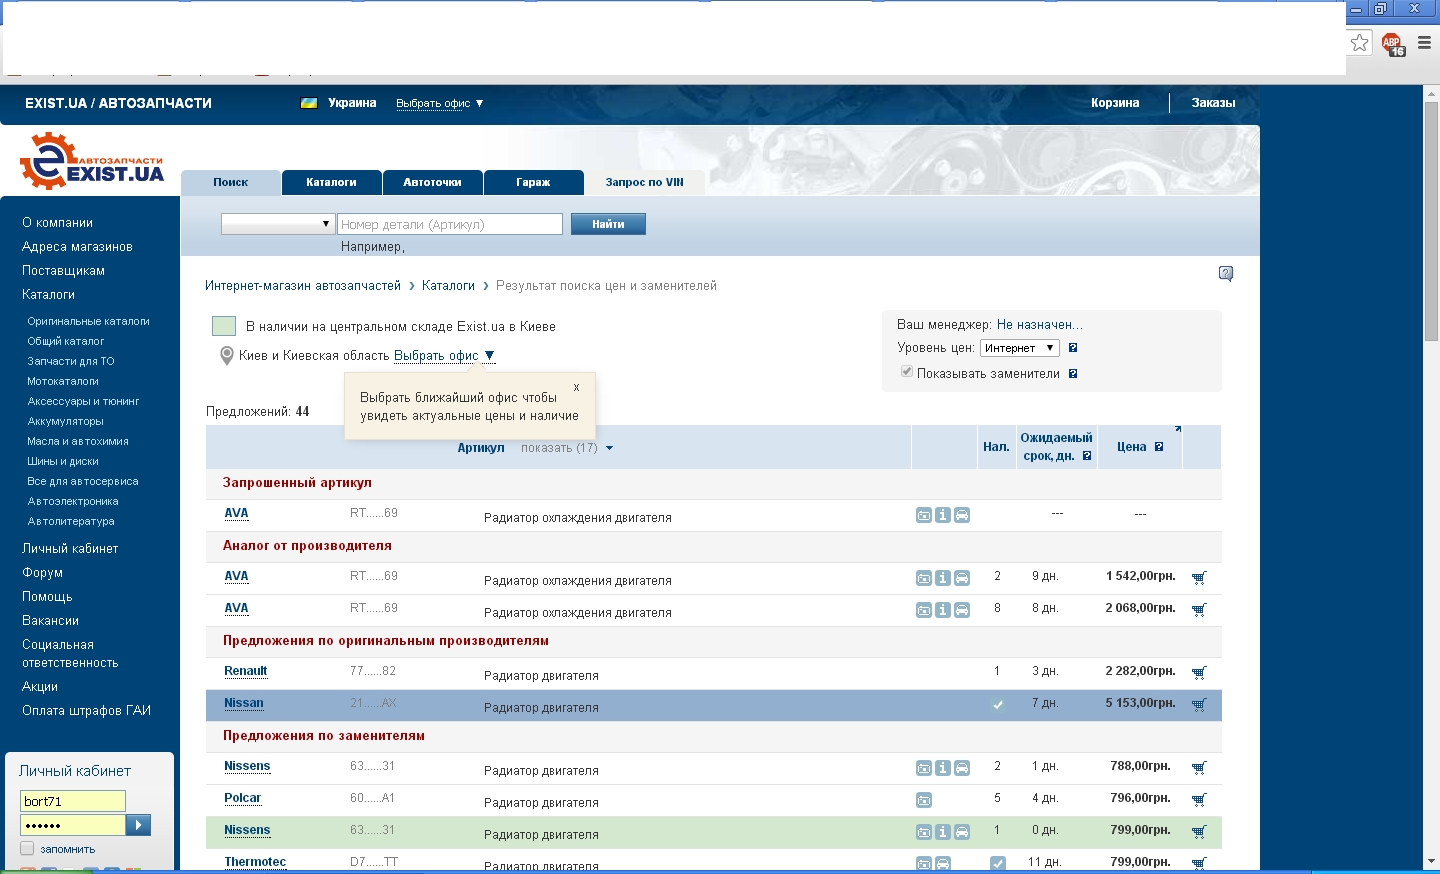Submit login with the blue arrow button
1440x874 pixels.
pos(139,825)
